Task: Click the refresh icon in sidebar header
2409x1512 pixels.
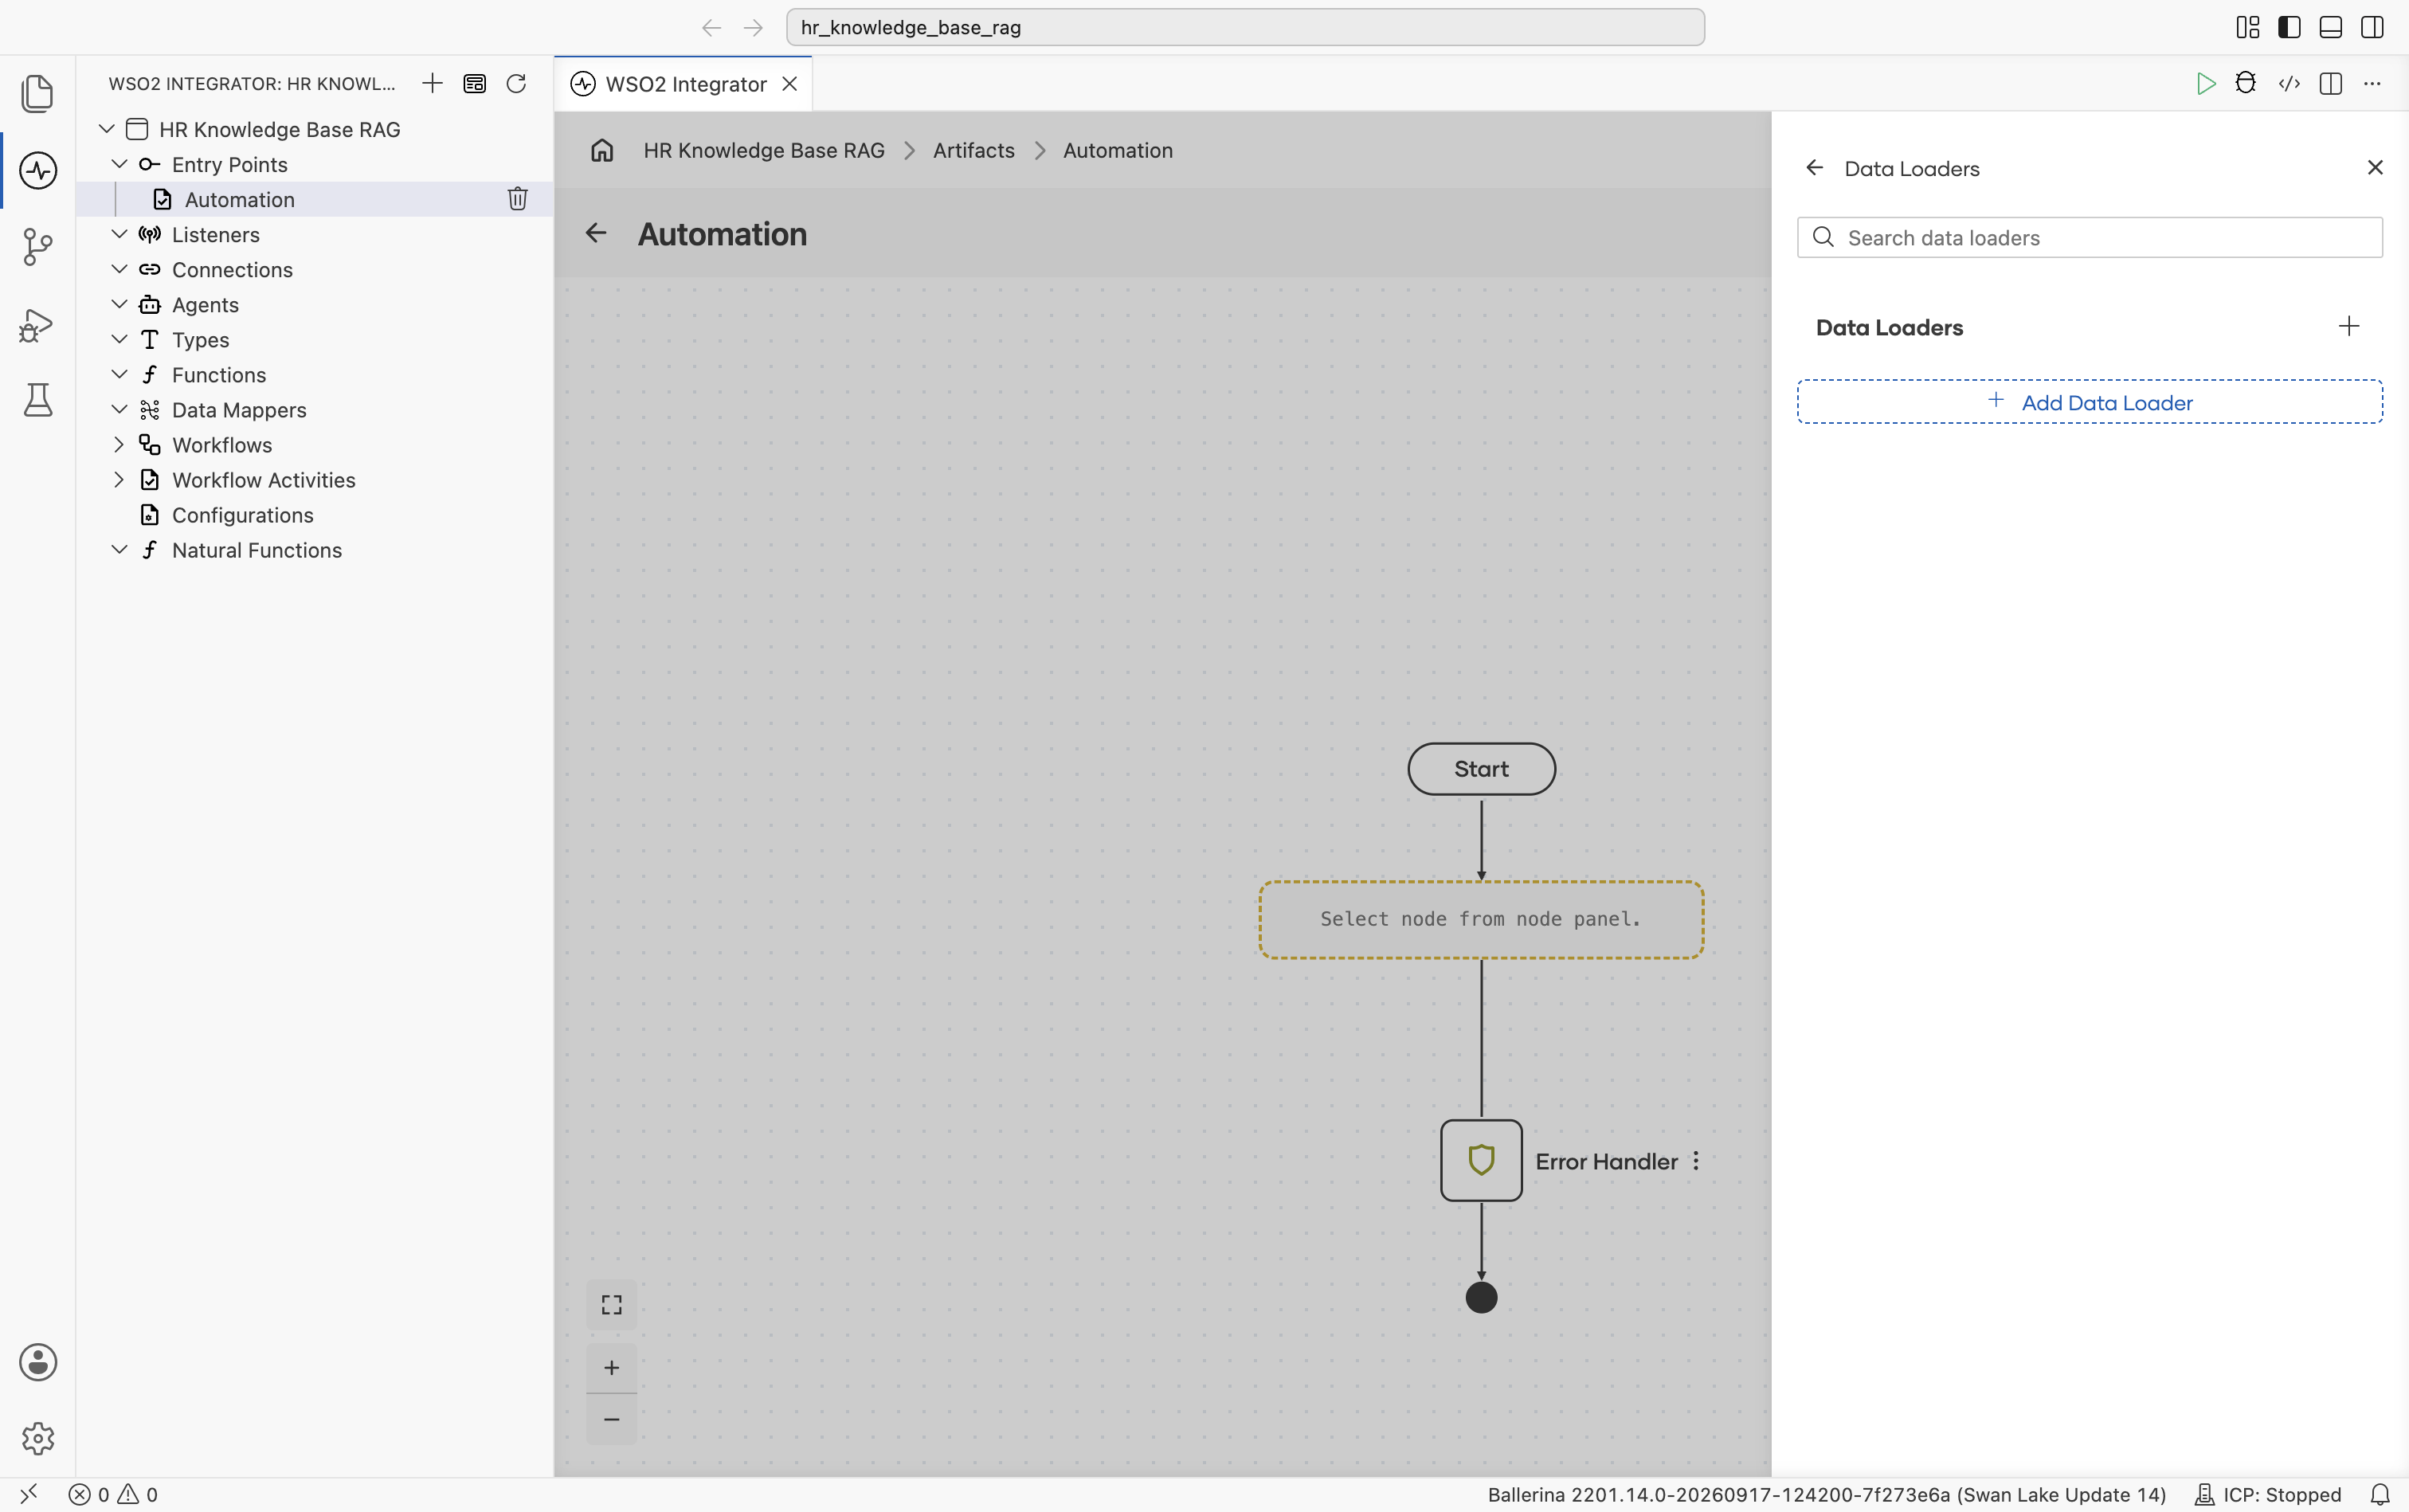Action: click(516, 83)
